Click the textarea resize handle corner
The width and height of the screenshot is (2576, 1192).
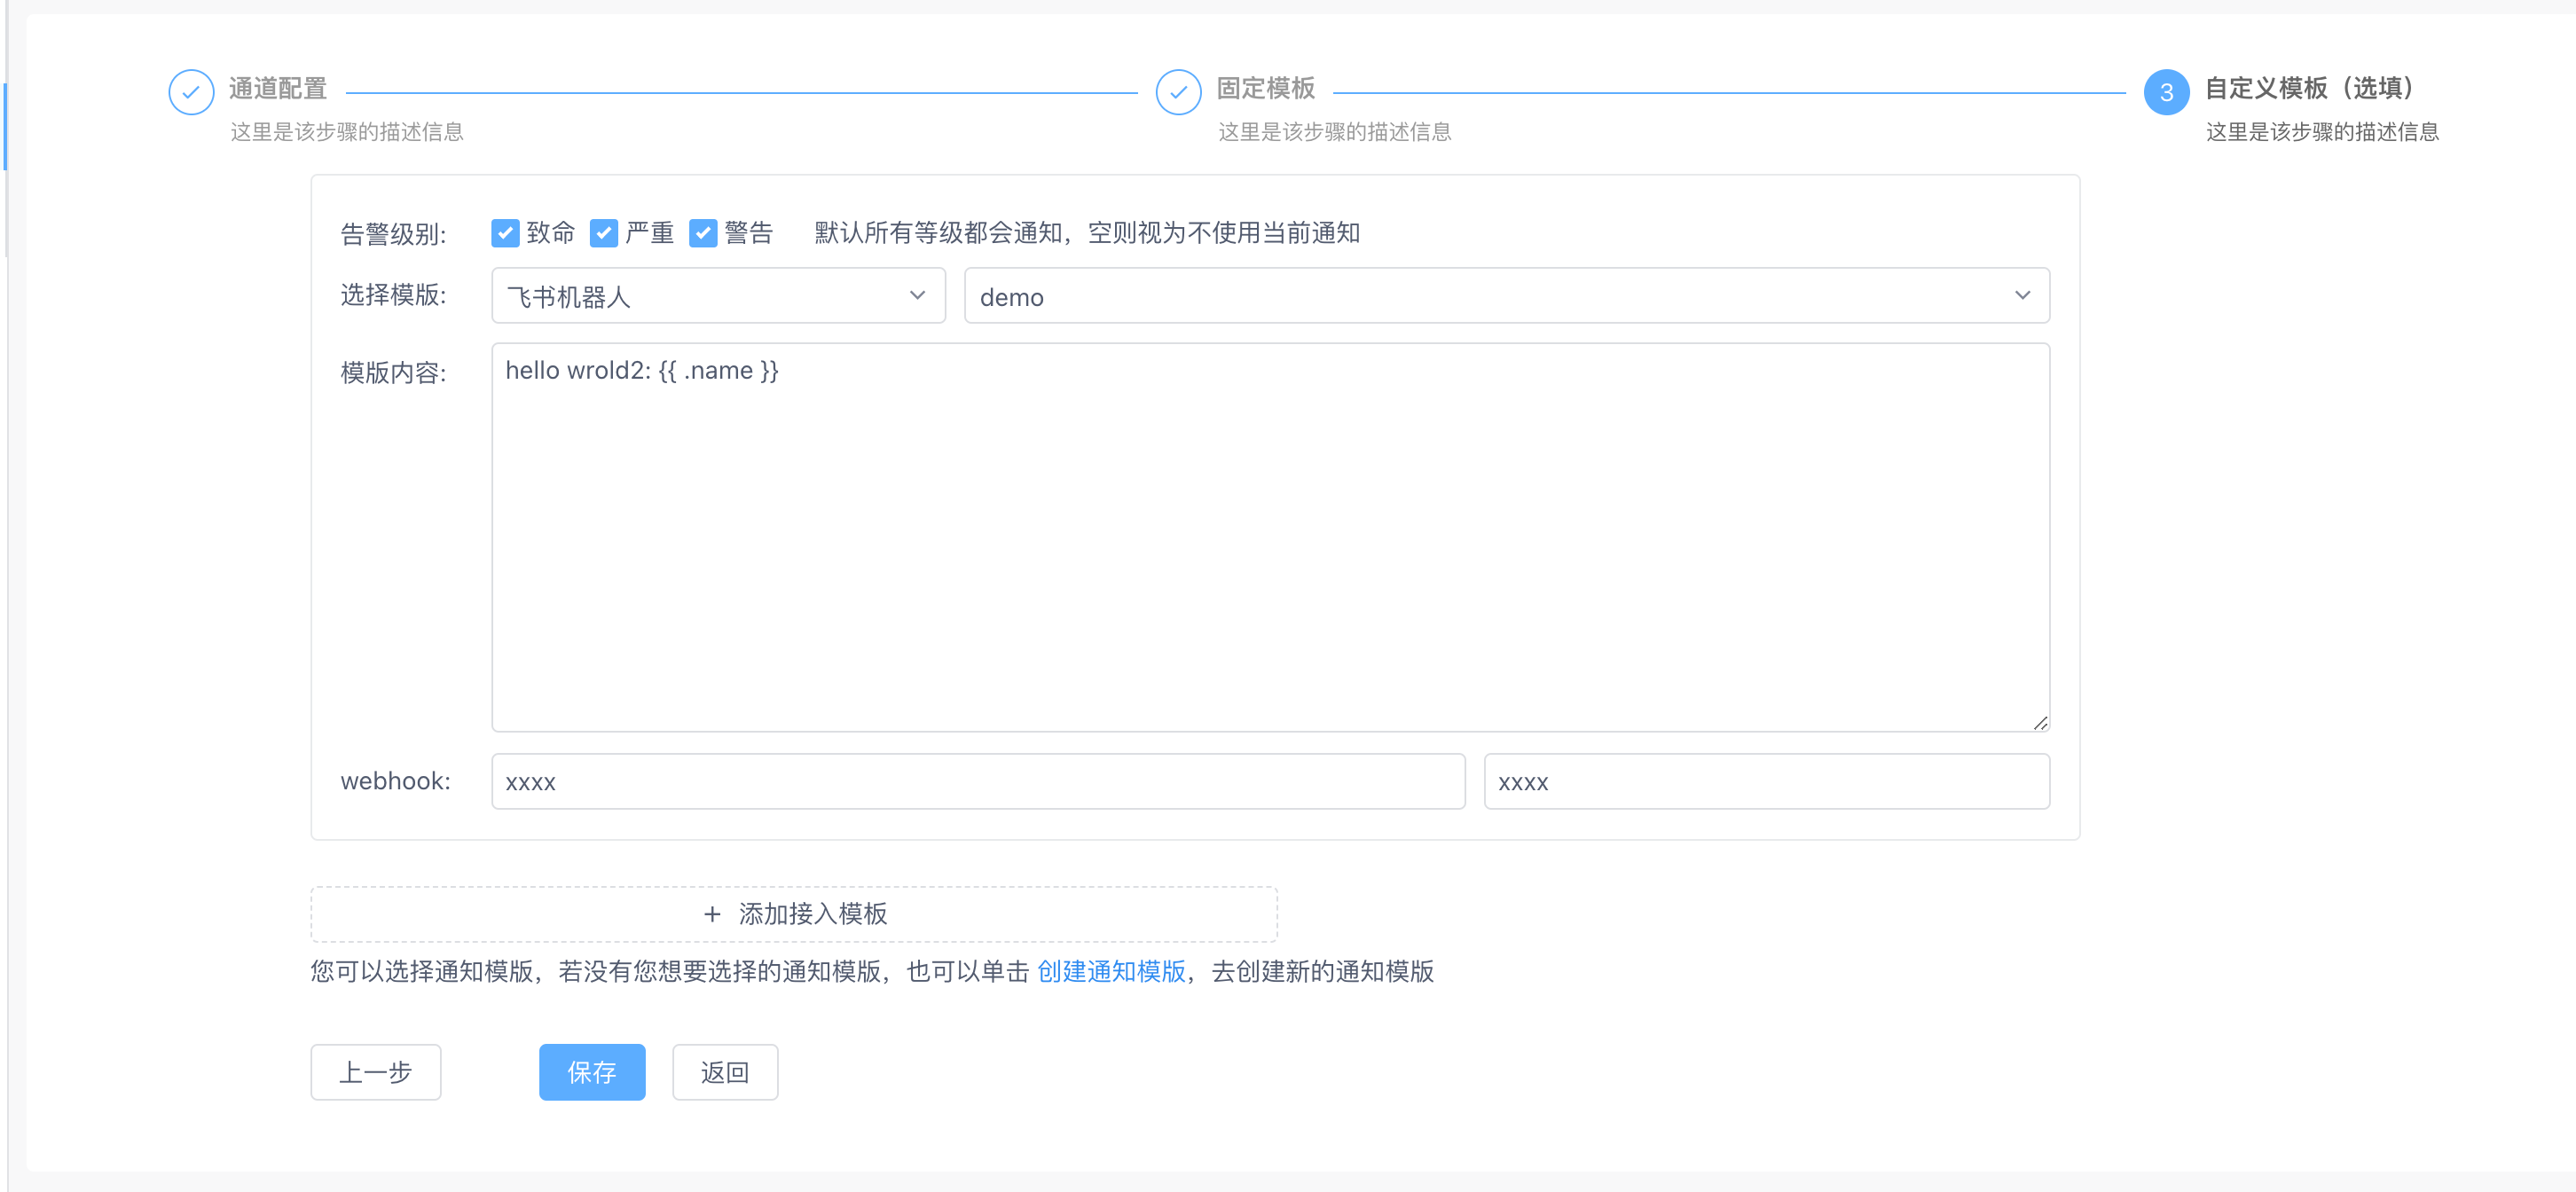coord(2040,722)
